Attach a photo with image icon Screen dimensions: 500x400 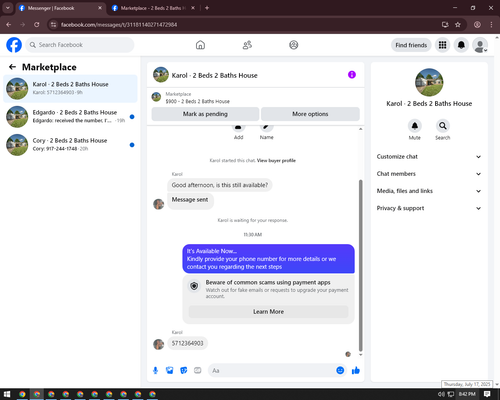coord(170,370)
